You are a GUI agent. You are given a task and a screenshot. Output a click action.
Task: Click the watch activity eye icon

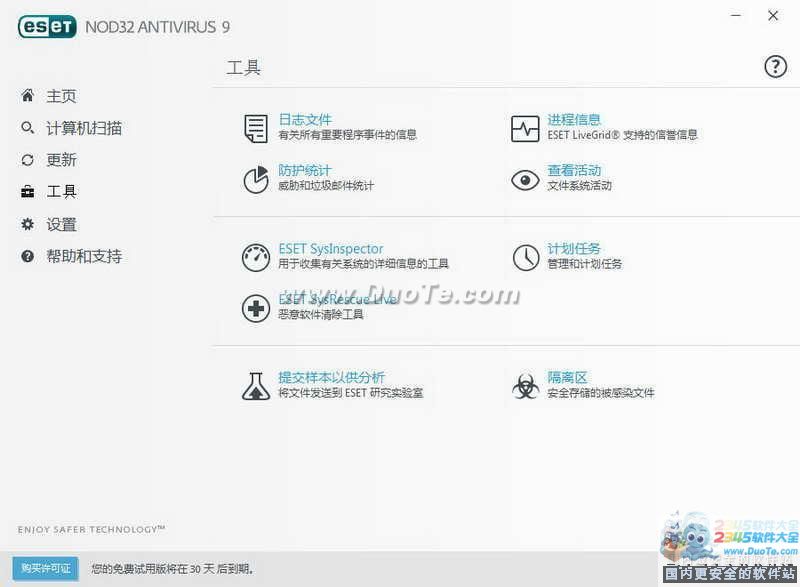click(525, 179)
